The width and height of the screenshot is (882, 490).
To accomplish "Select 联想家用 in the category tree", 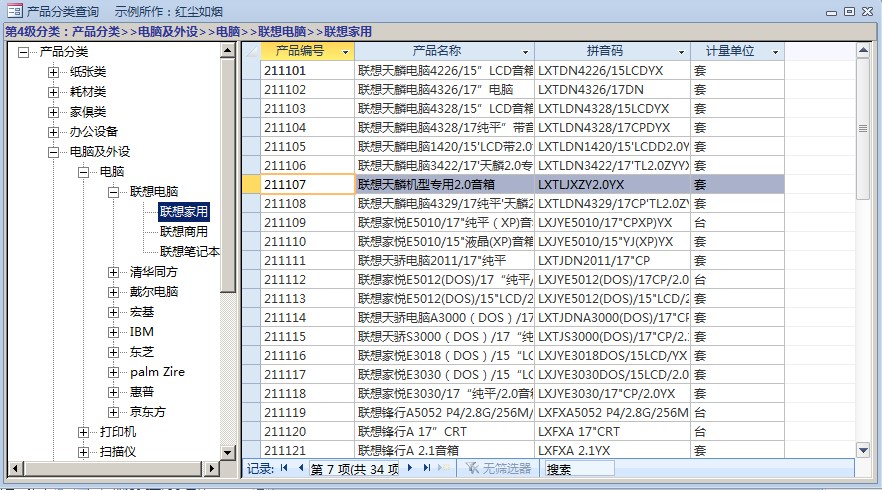I will click(x=184, y=212).
